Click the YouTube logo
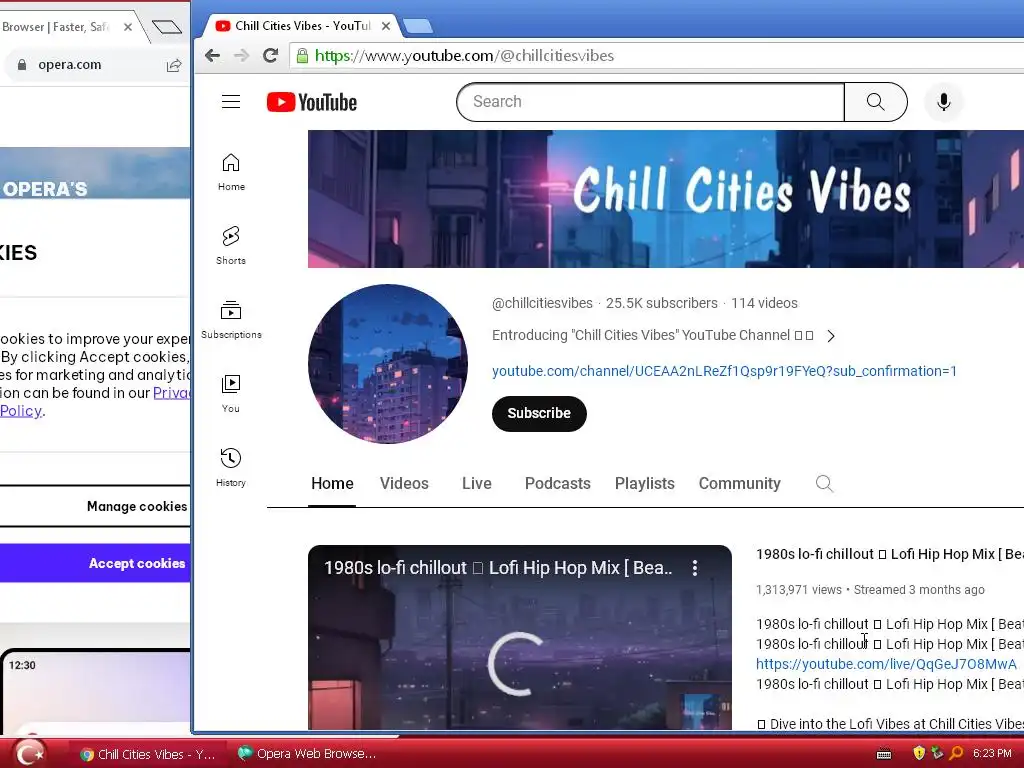The image size is (1024, 768). tap(312, 103)
